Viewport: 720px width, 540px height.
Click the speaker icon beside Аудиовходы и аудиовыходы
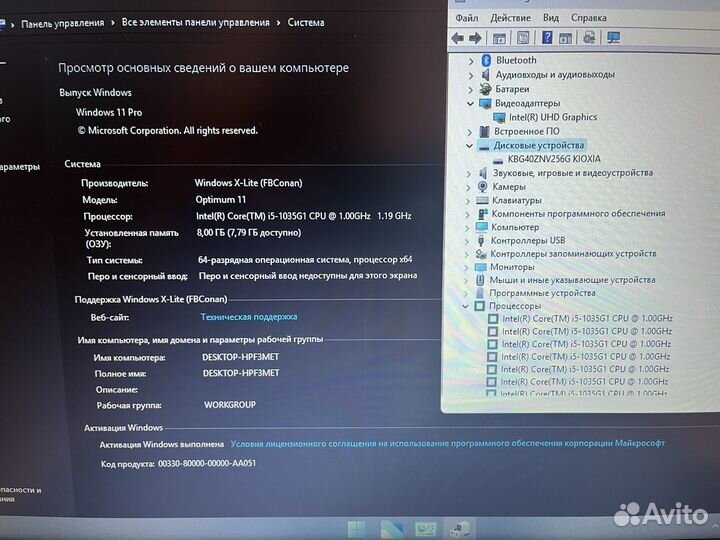pos(485,74)
